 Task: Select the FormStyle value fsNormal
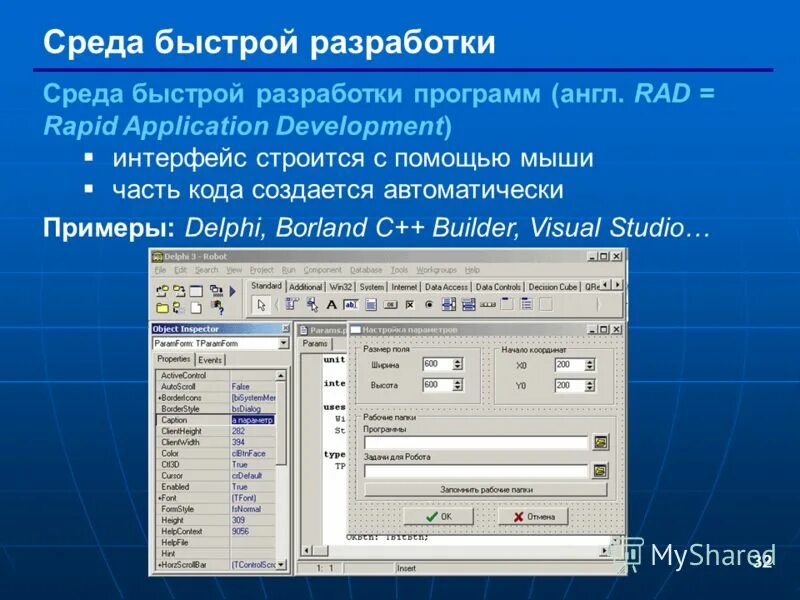point(246,509)
